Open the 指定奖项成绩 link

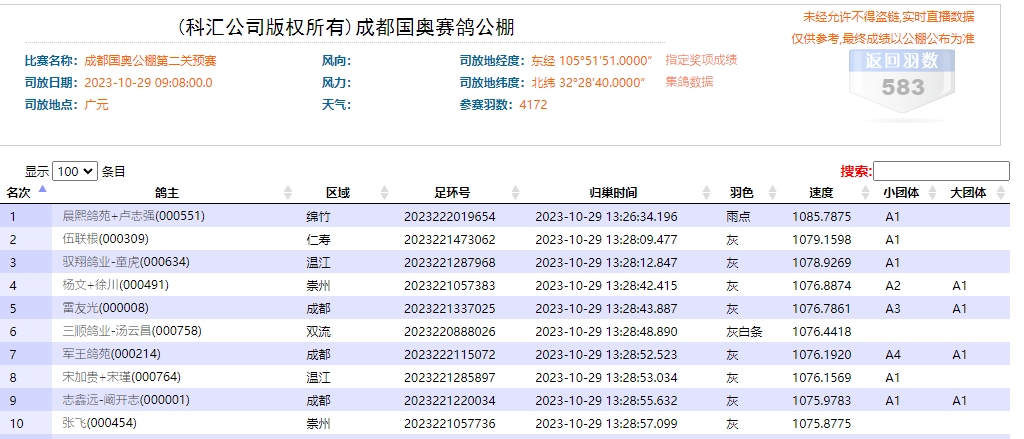[701, 60]
